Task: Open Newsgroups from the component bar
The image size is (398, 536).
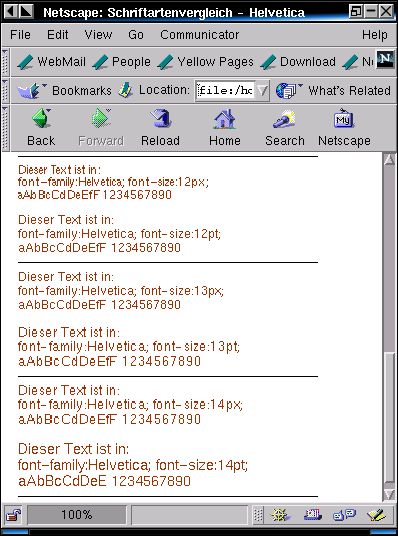Action: (x=344, y=515)
